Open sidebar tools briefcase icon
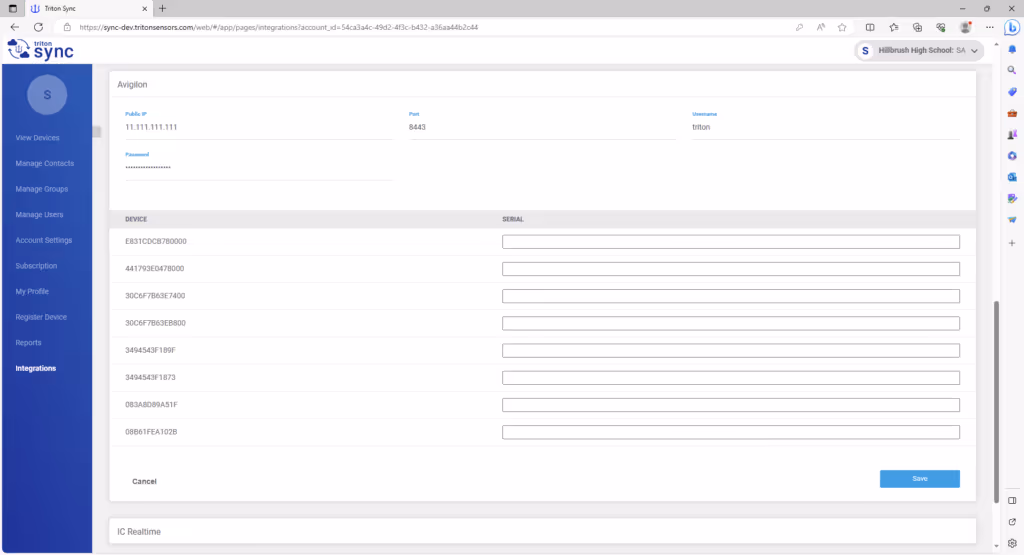This screenshot has height=555, width=1024. [x=1012, y=114]
